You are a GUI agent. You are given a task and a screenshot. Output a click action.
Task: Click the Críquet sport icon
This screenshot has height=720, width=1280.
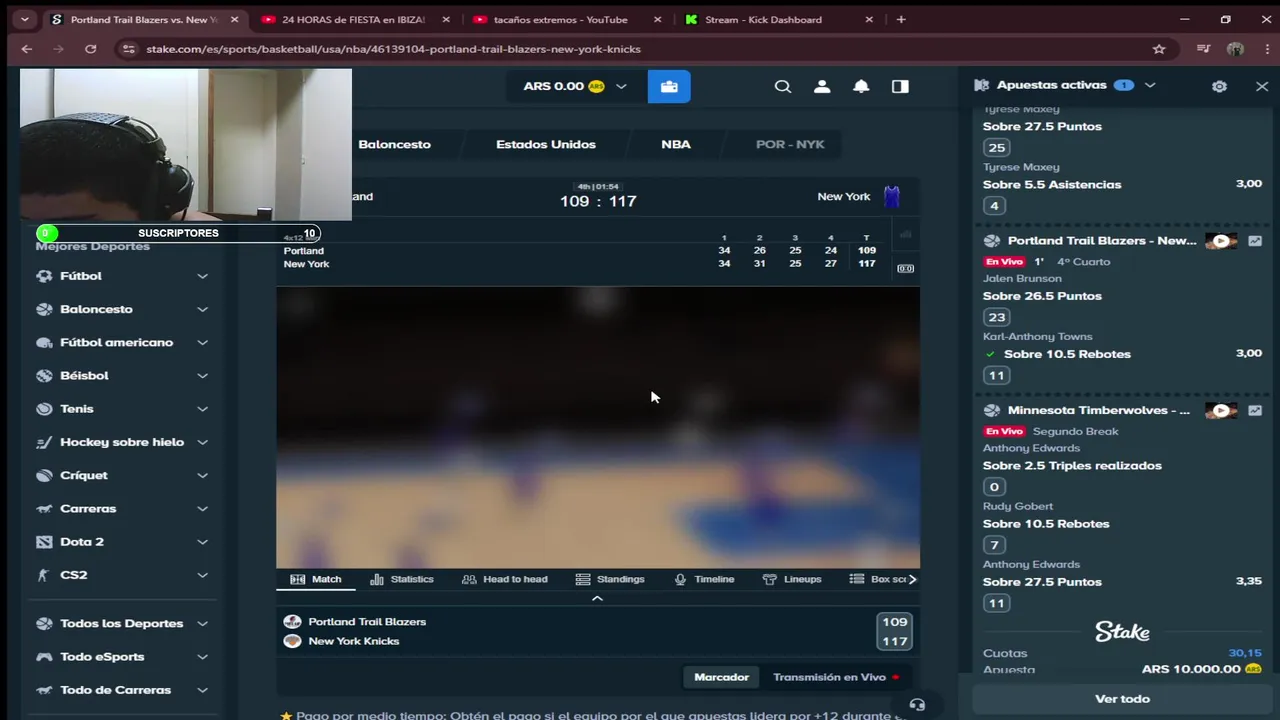coord(44,475)
